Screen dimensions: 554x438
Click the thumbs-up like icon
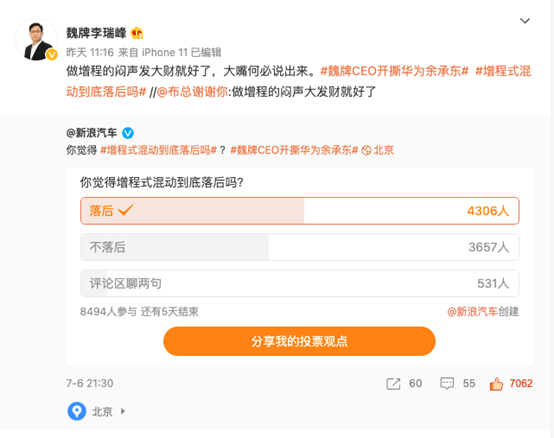(x=496, y=384)
